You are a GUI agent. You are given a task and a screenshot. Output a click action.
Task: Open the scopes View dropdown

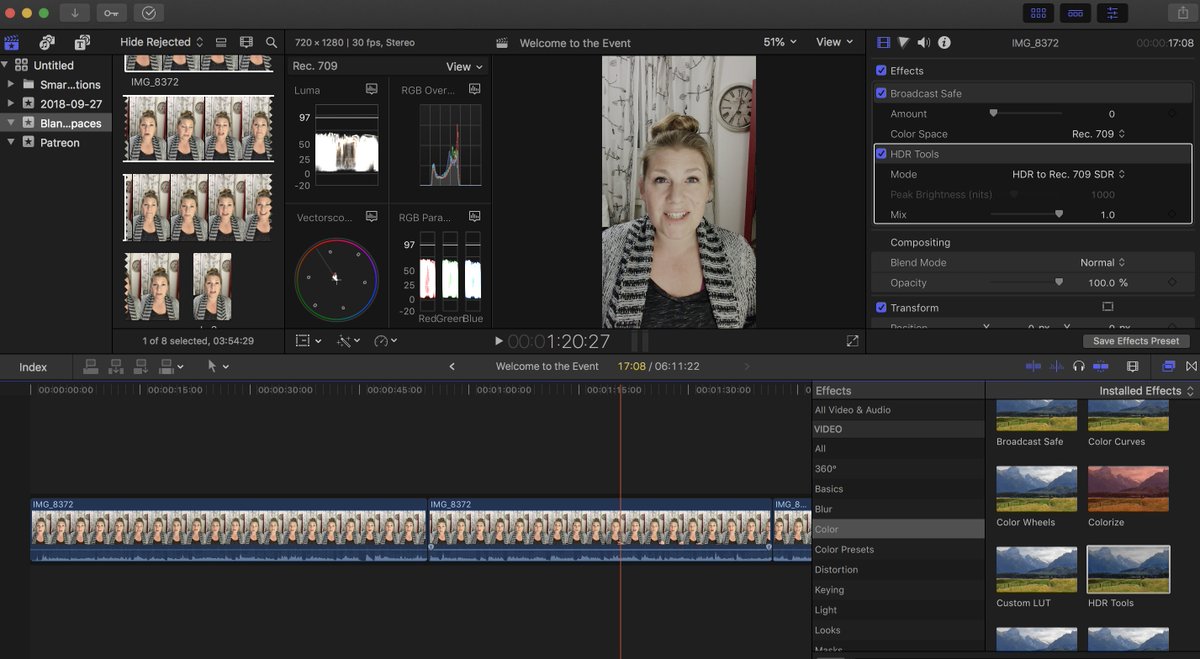(464, 67)
